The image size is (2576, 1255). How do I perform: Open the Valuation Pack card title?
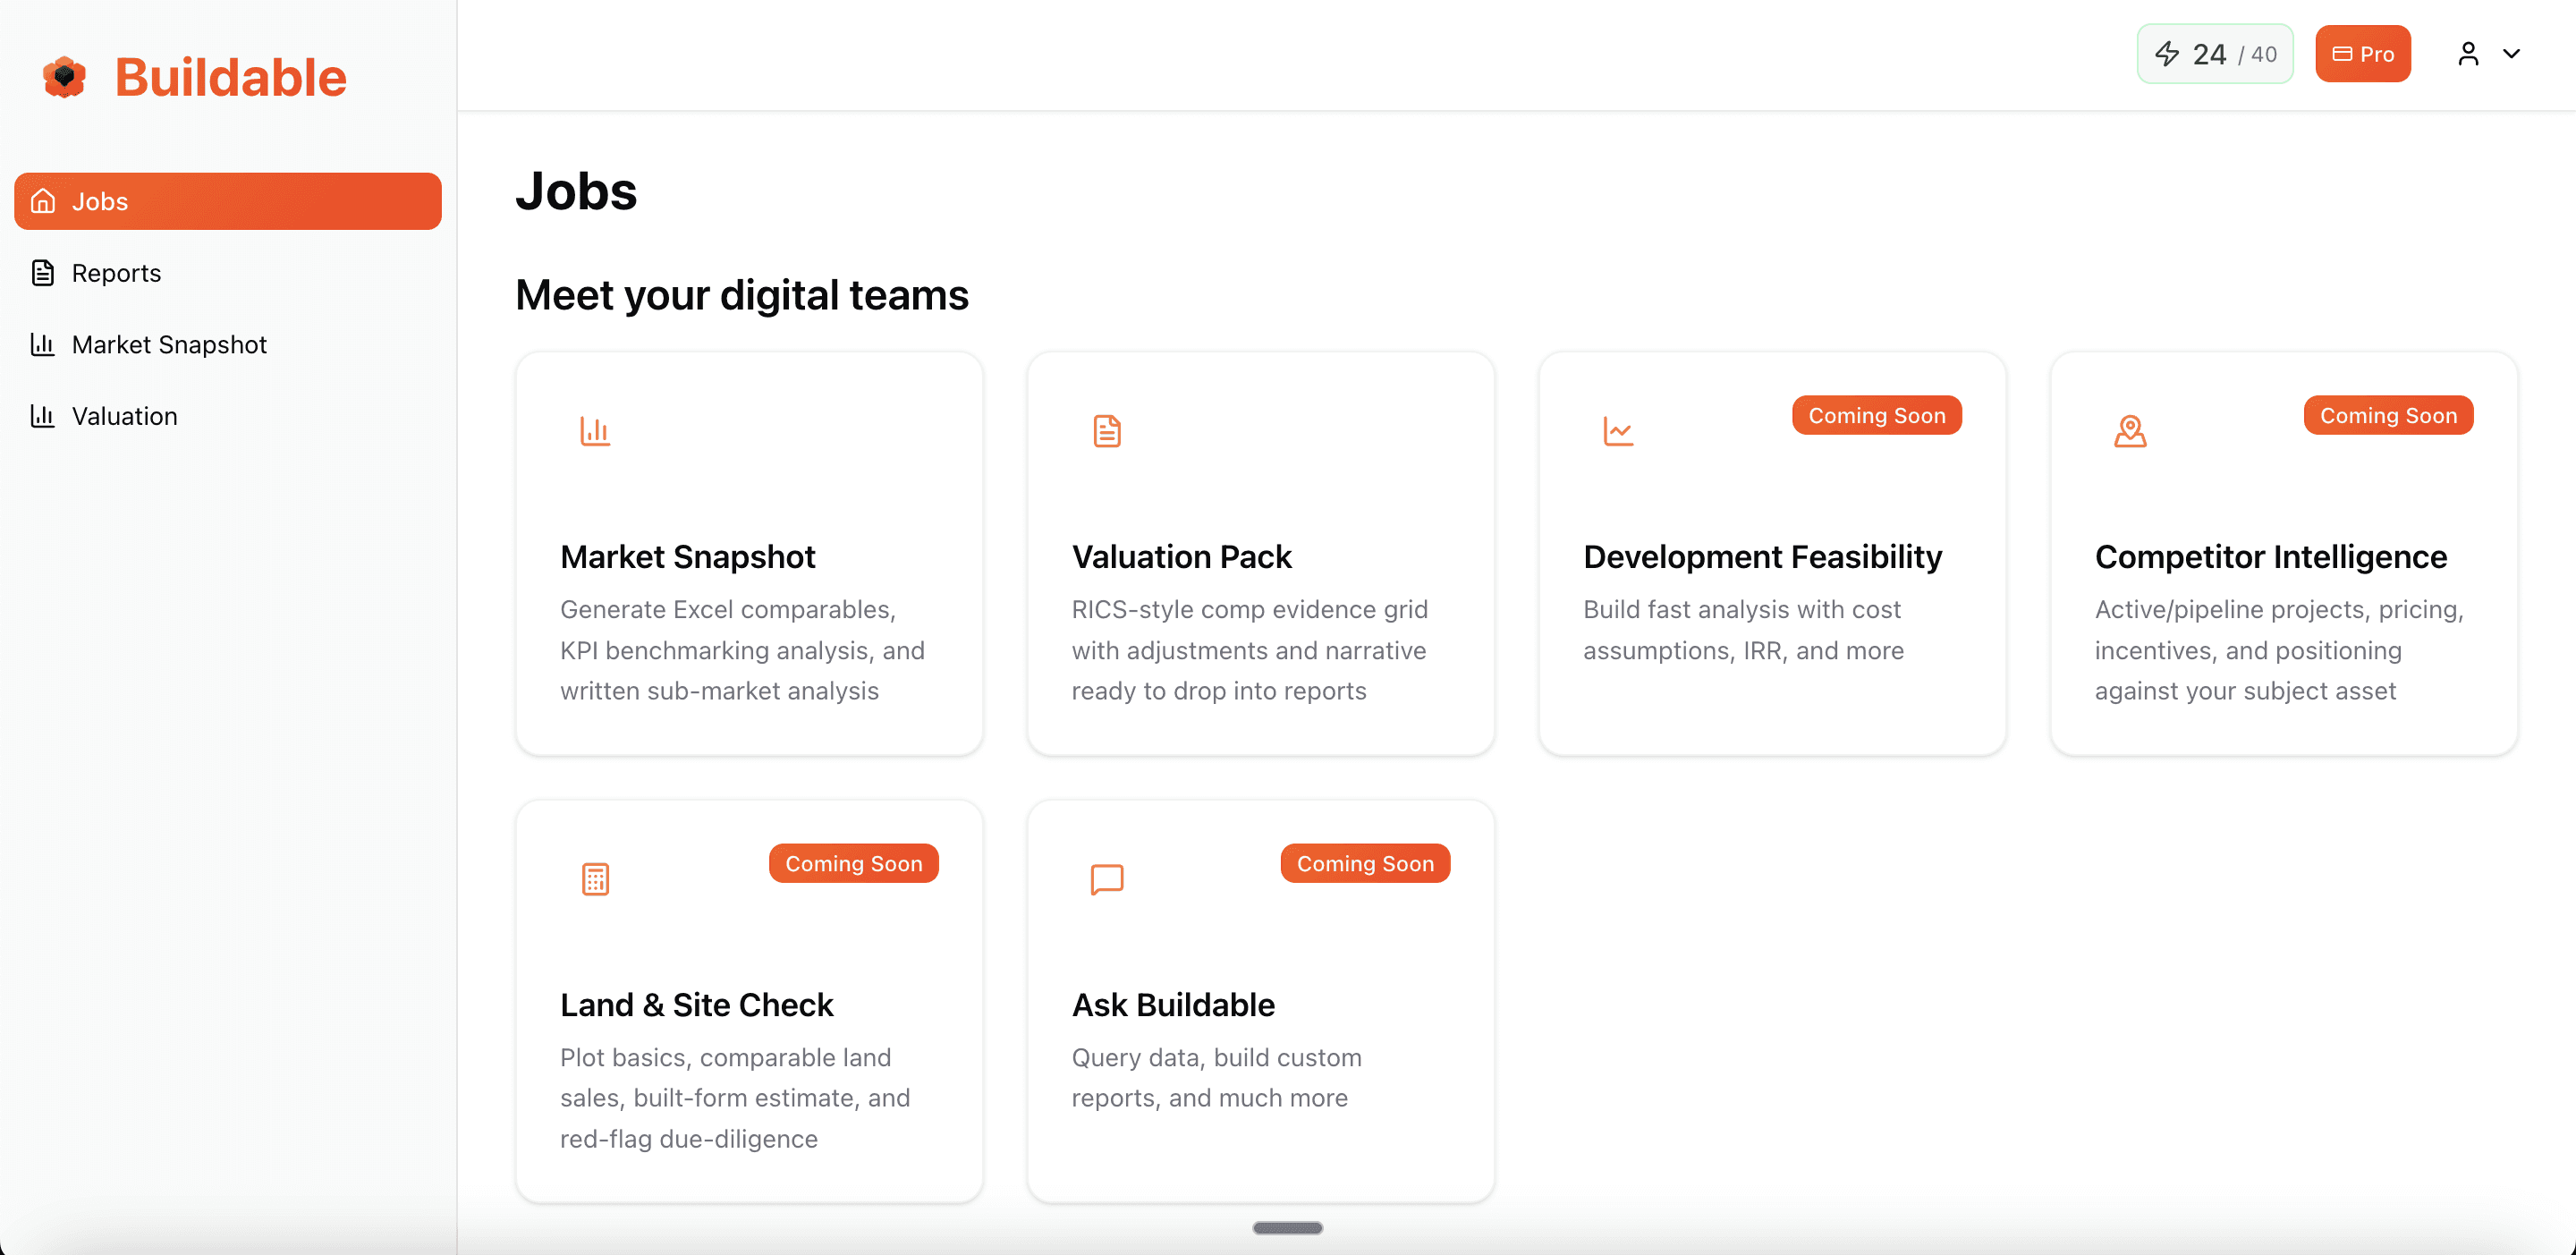1181,557
